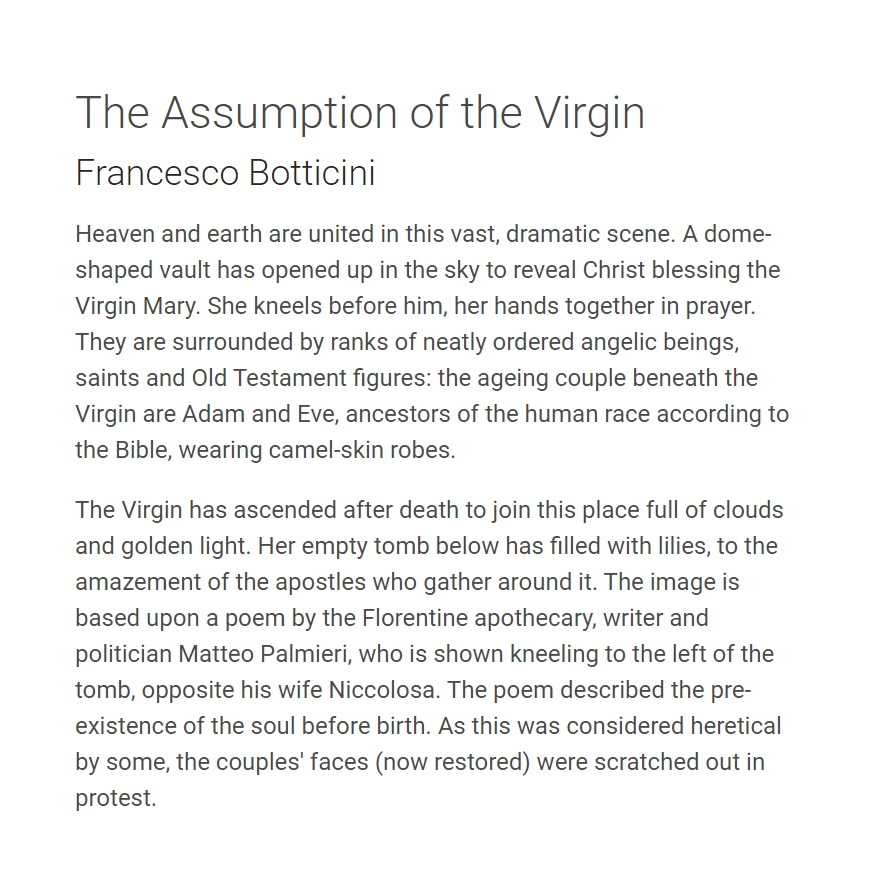Click the phrase '(now restored)'
This screenshot has height=894, width=883.
(x=453, y=762)
